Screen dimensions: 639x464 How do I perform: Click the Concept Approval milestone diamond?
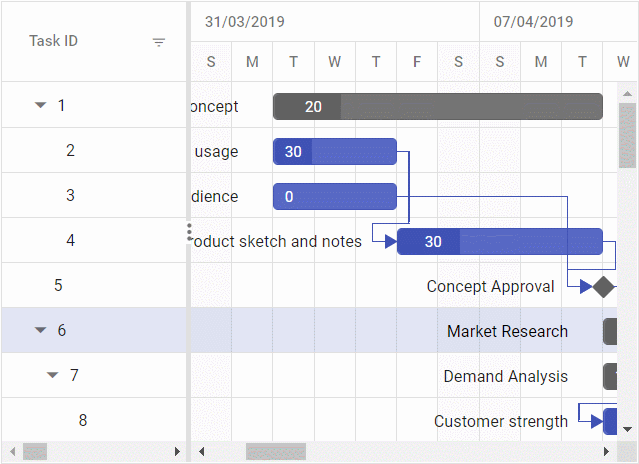[602, 286]
